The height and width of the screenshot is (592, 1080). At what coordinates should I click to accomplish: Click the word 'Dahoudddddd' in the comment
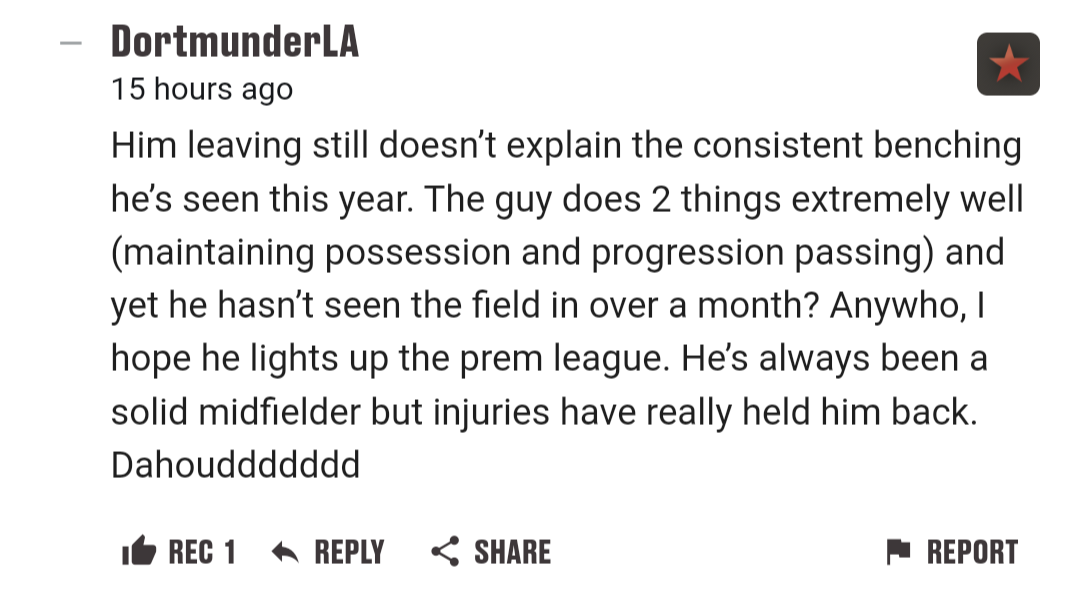click(x=236, y=465)
